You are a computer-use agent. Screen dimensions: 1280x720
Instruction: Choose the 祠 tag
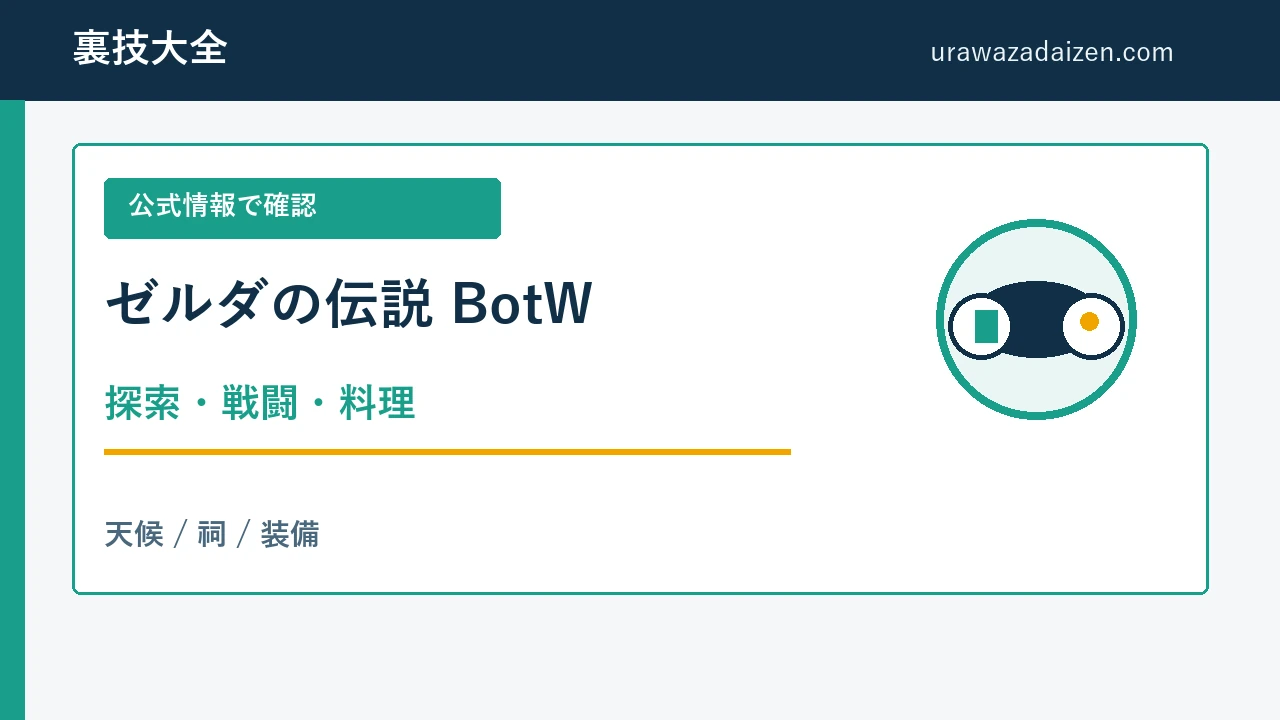pyautogui.click(x=212, y=535)
